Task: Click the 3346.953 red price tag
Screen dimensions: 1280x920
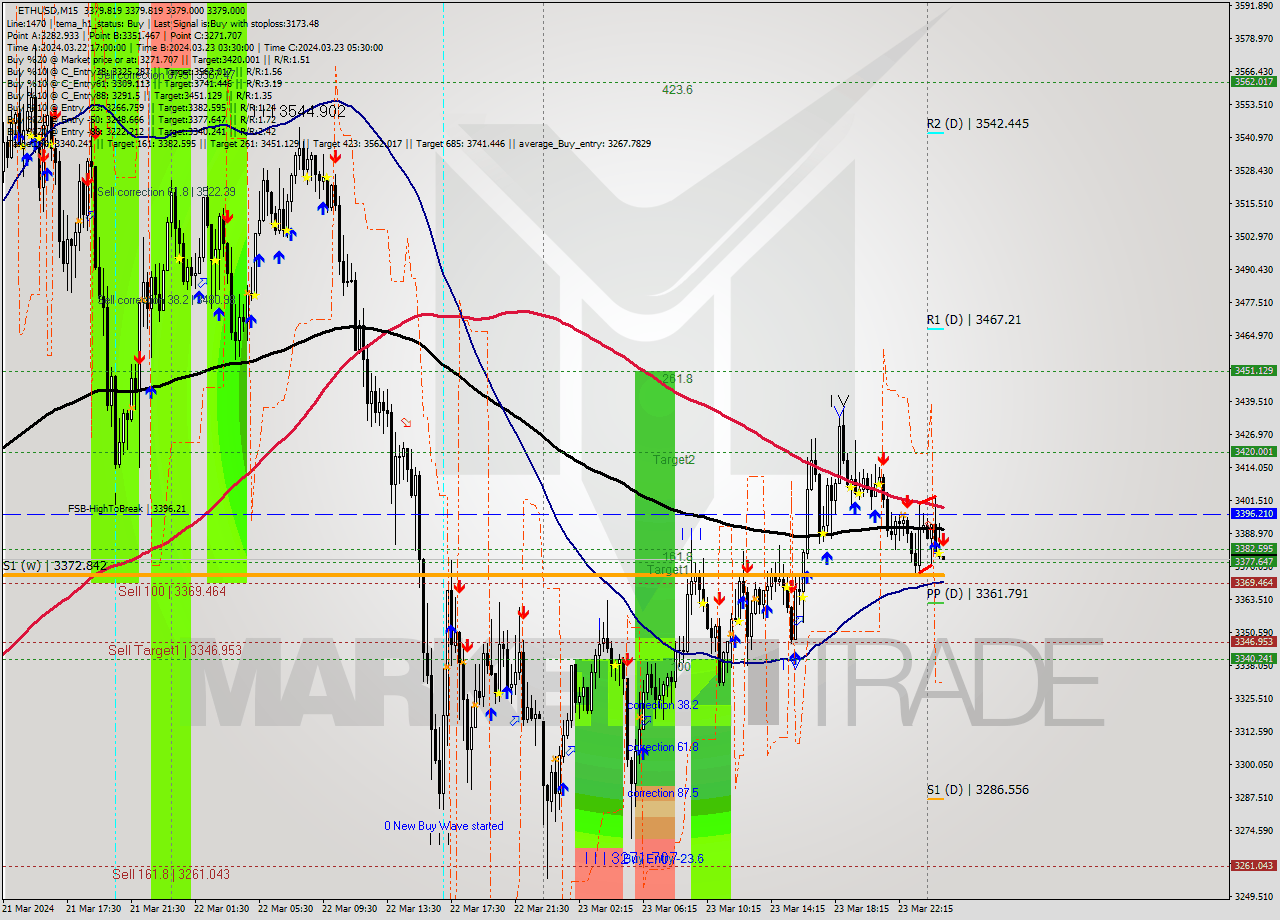Action: click(1254, 641)
